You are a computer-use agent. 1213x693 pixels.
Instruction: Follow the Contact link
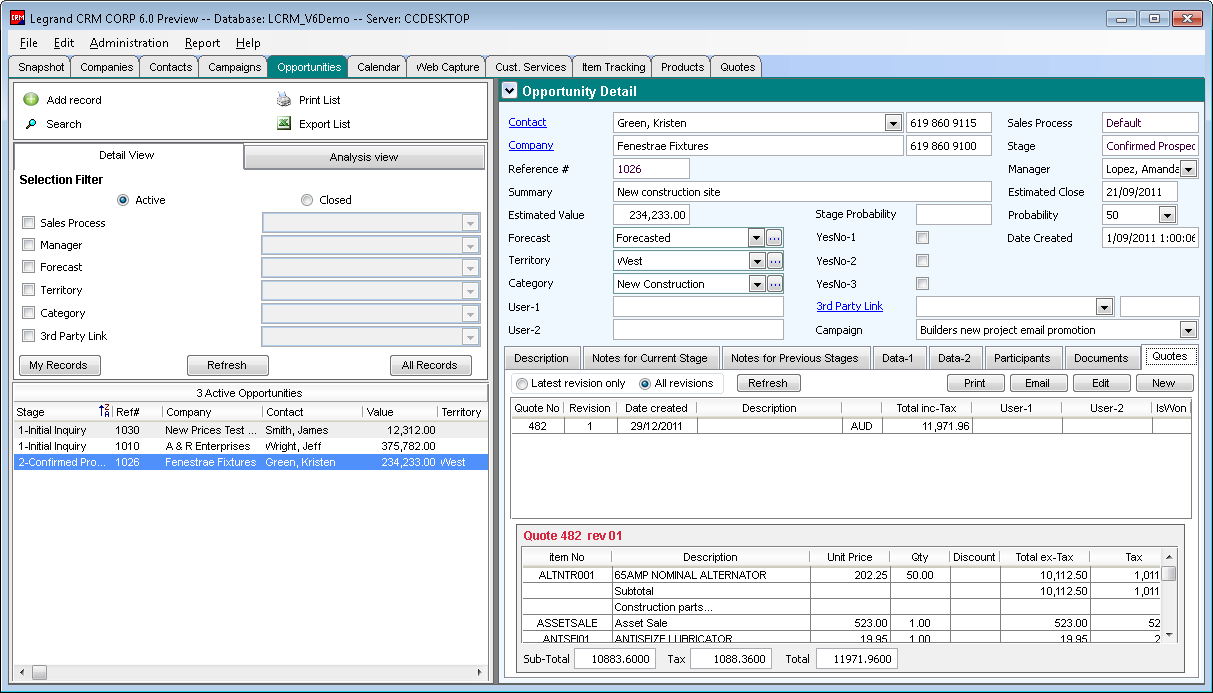527,122
